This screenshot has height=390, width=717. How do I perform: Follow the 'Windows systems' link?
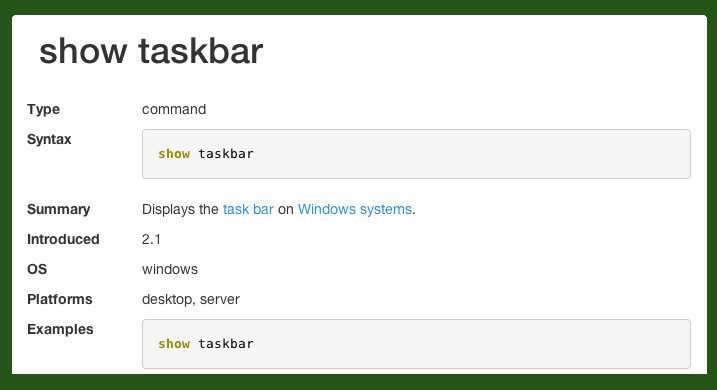click(355, 209)
